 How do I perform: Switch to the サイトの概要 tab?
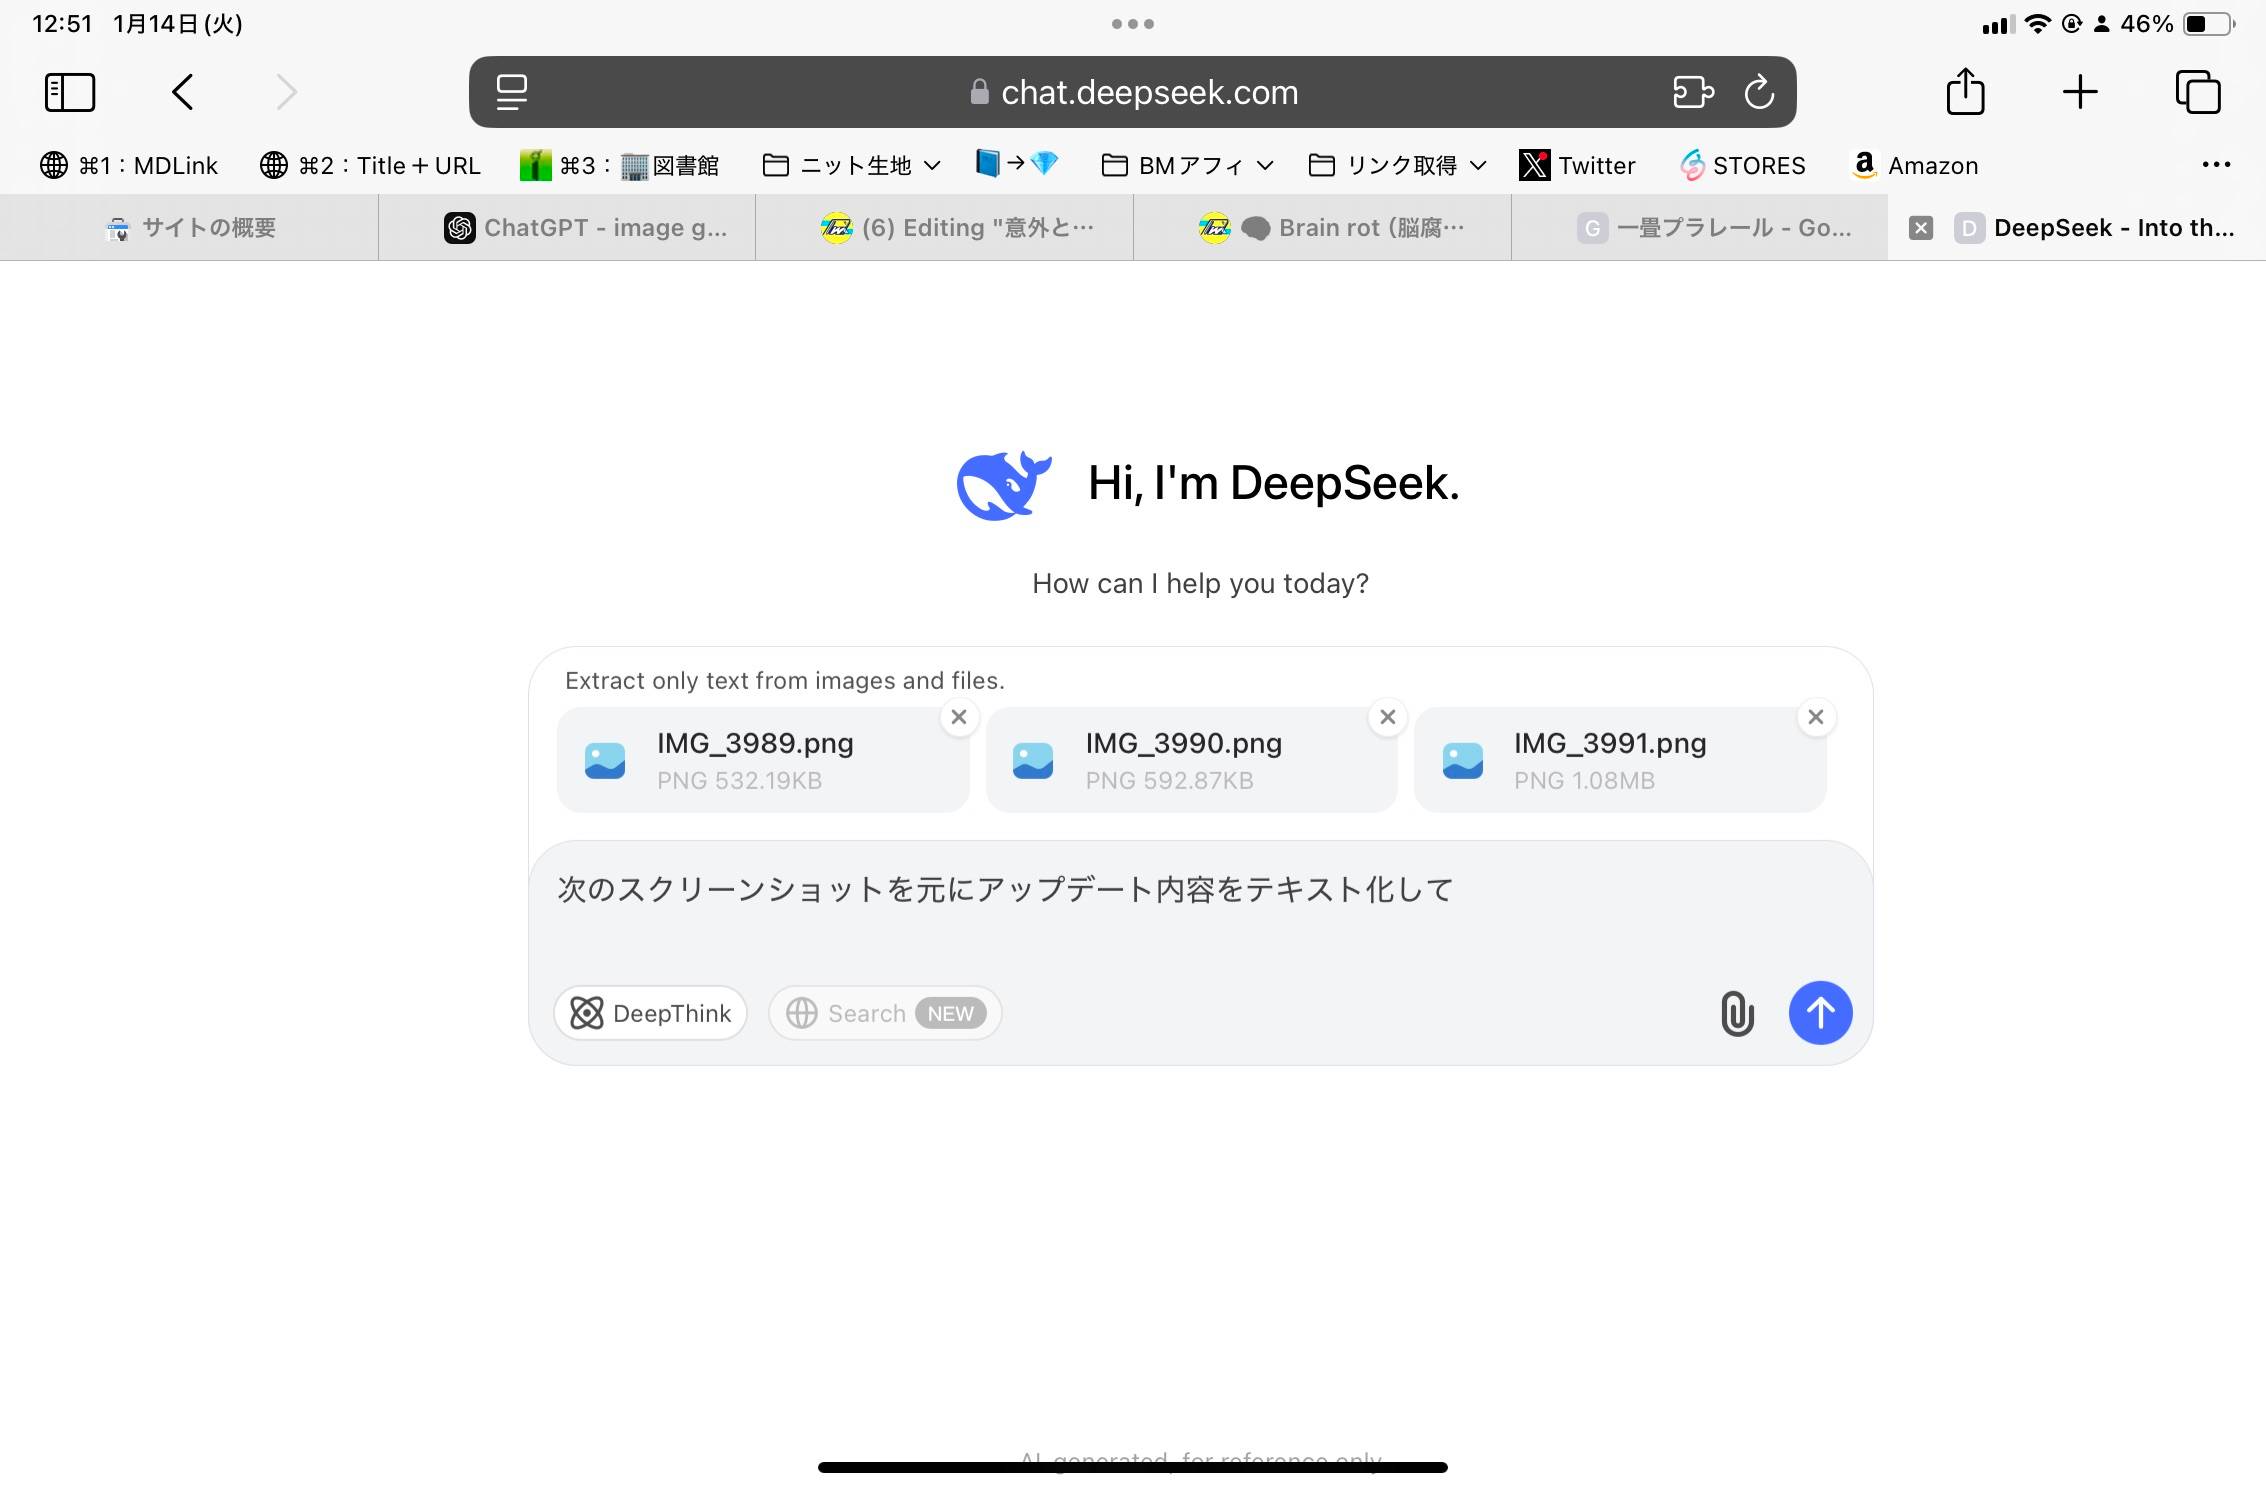189,228
